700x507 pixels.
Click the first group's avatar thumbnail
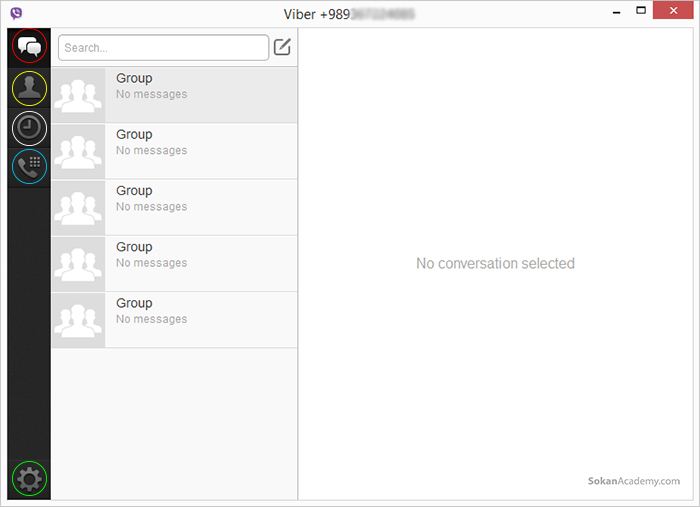(78, 95)
